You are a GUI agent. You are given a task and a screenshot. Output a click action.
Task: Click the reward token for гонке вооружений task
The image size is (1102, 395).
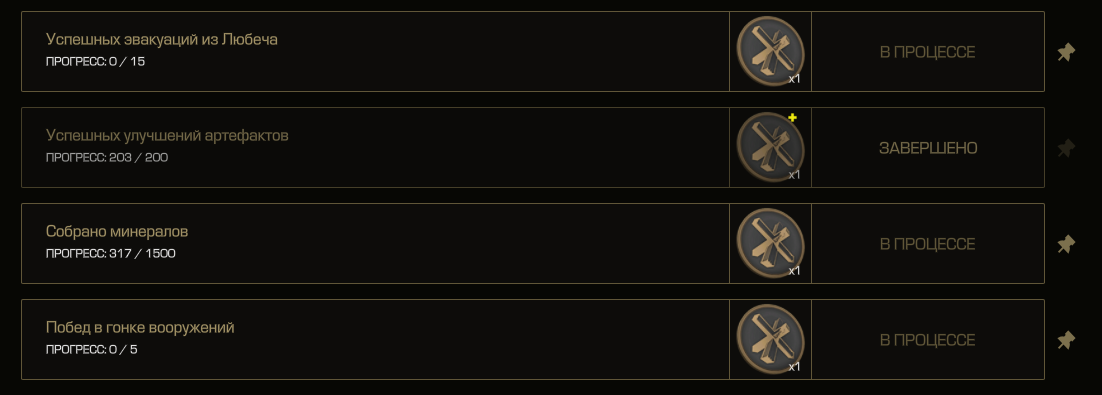[770, 339]
